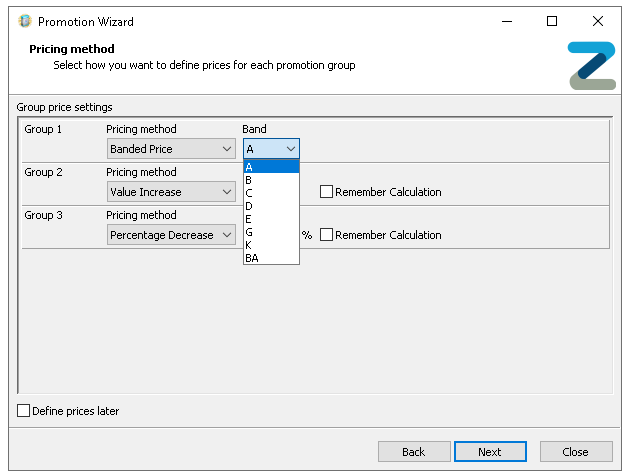The height and width of the screenshot is (472, 626).
Task: Open Group 2 Value Increase dropdown
Action: pyautogui.click(x=171, y=192)
